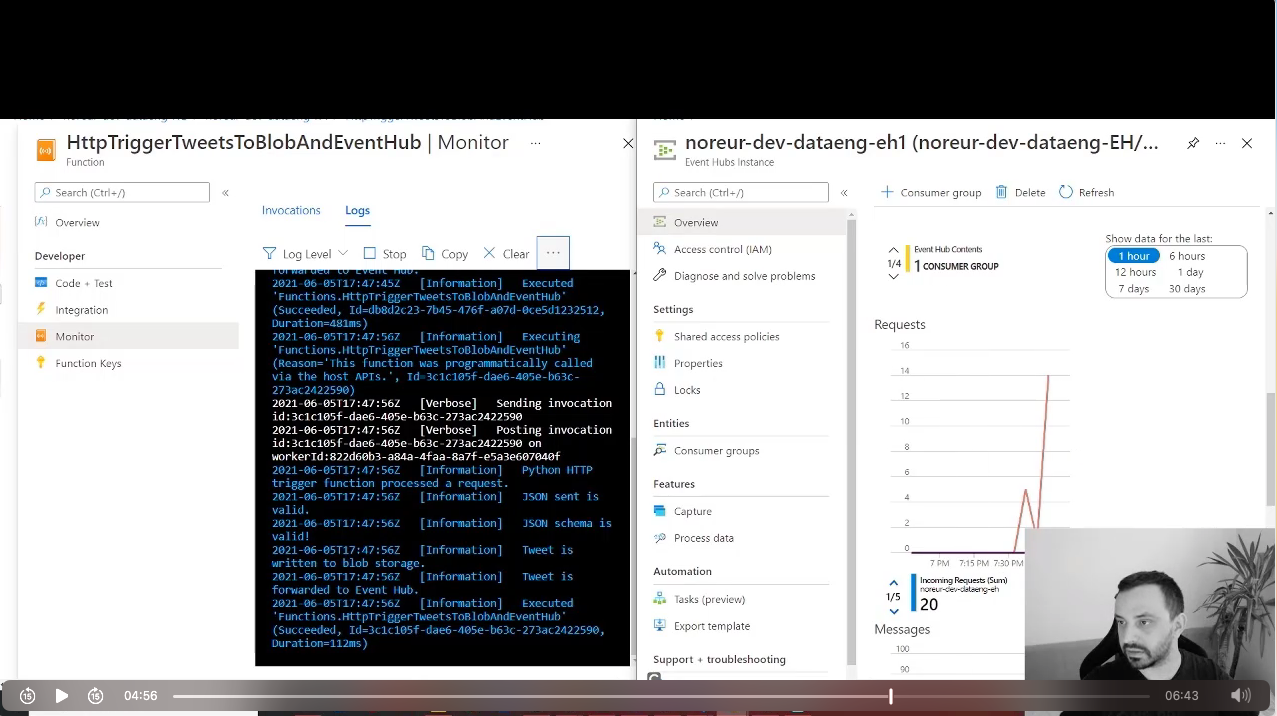Click the "04:56" elapsed time

coord(141,695)
